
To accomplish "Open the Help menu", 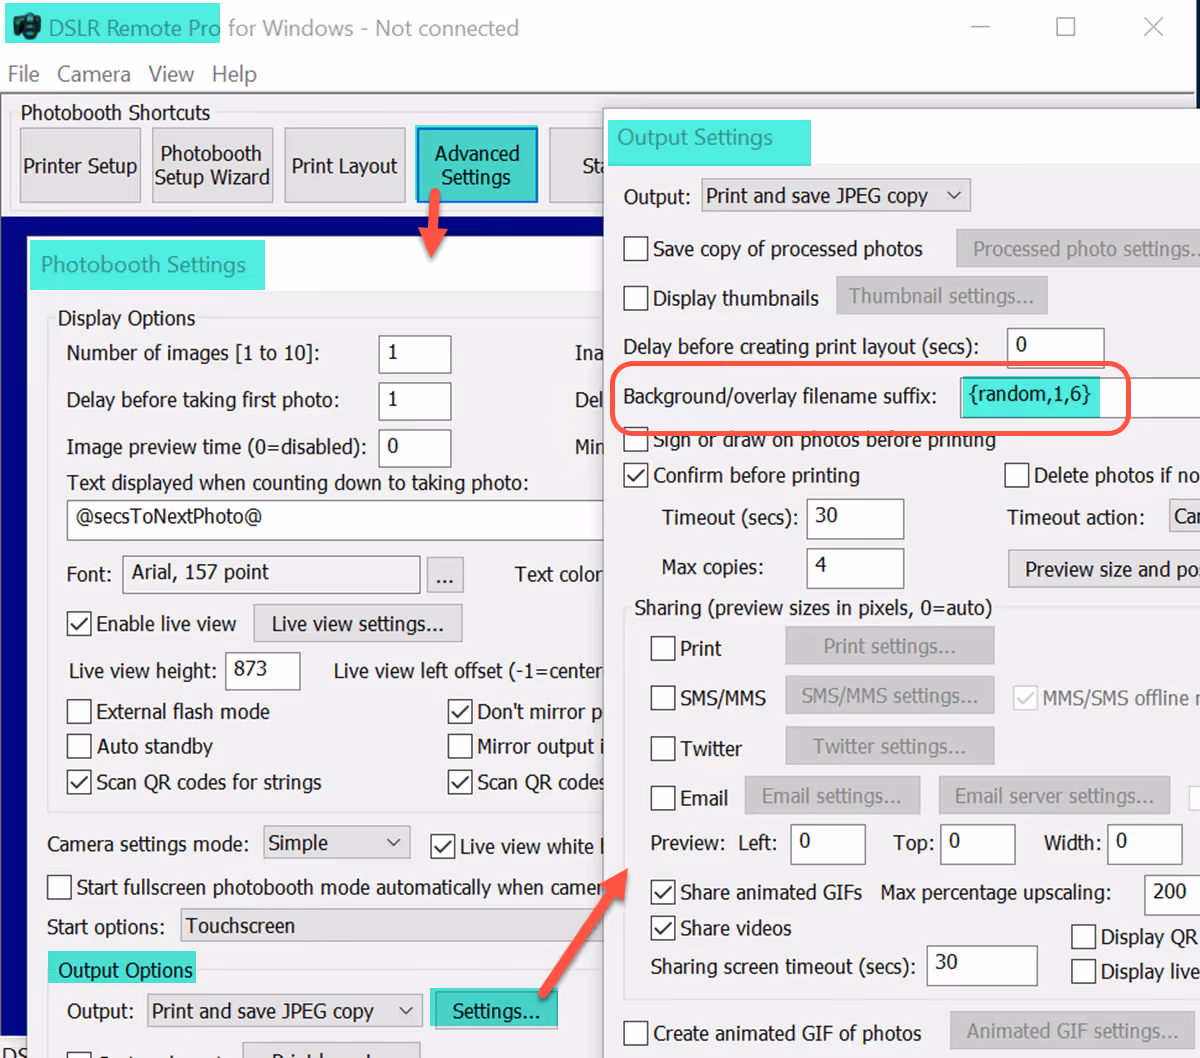I will coord(234,74).
